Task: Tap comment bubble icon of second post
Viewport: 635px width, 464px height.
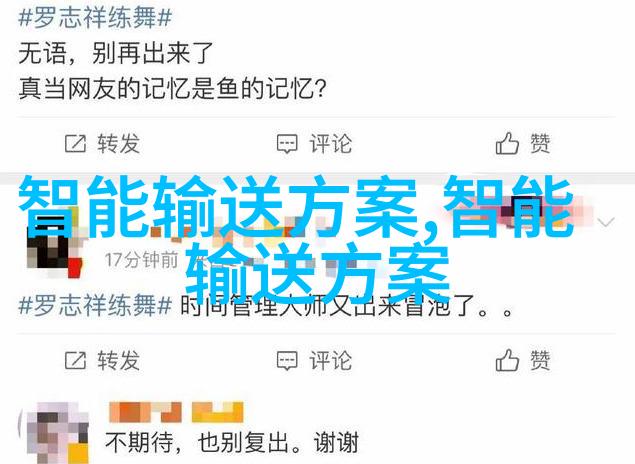Action: pyautogui.click(x=287, y=361)
